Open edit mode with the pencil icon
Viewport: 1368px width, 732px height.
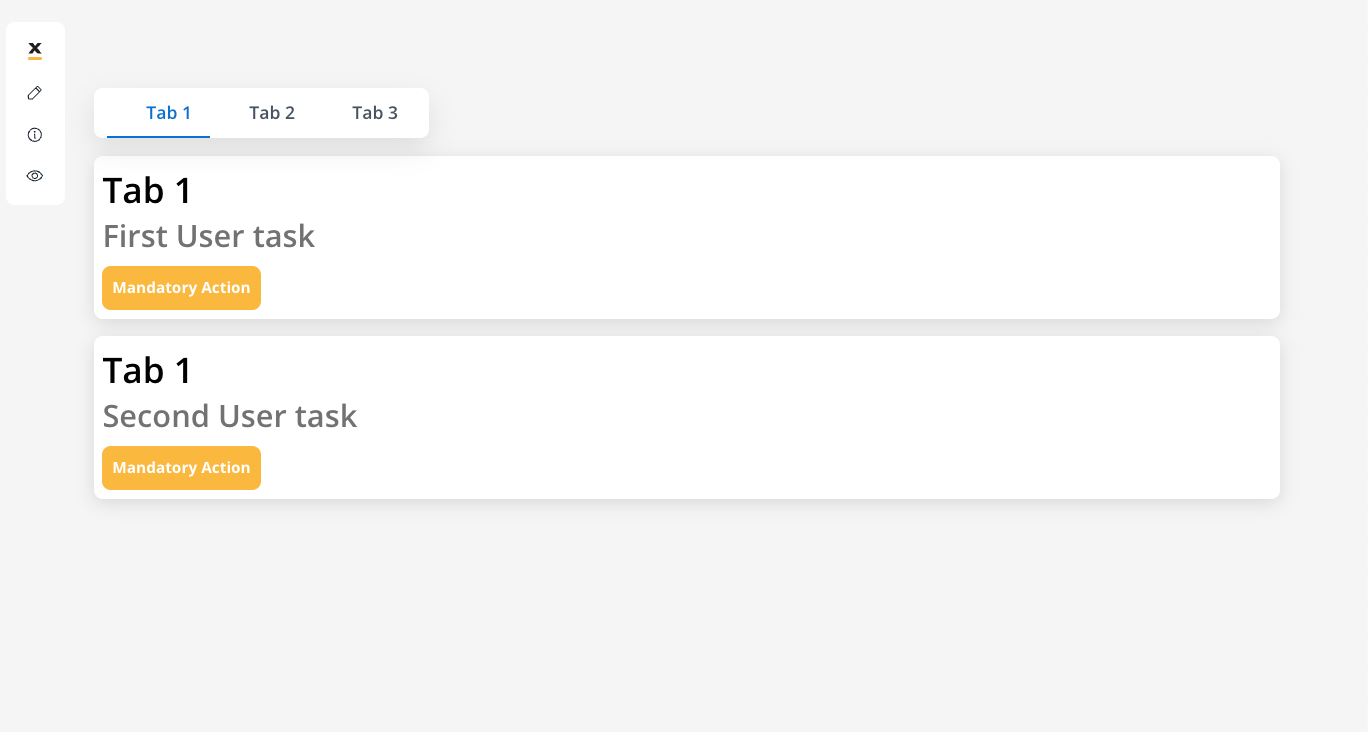click(x=35, y=93)
